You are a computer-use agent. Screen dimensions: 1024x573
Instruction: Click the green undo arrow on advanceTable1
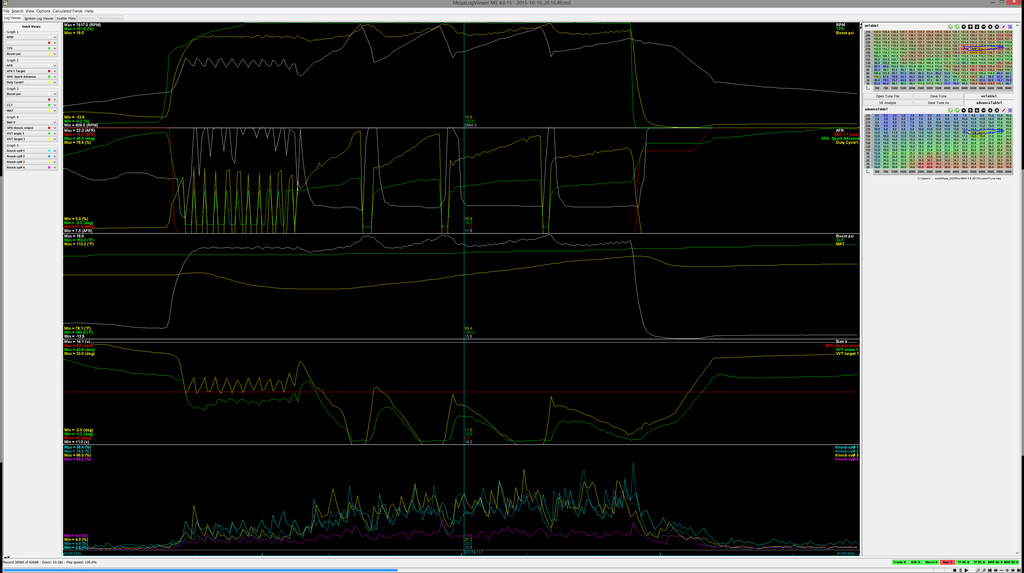click(952, 110)
